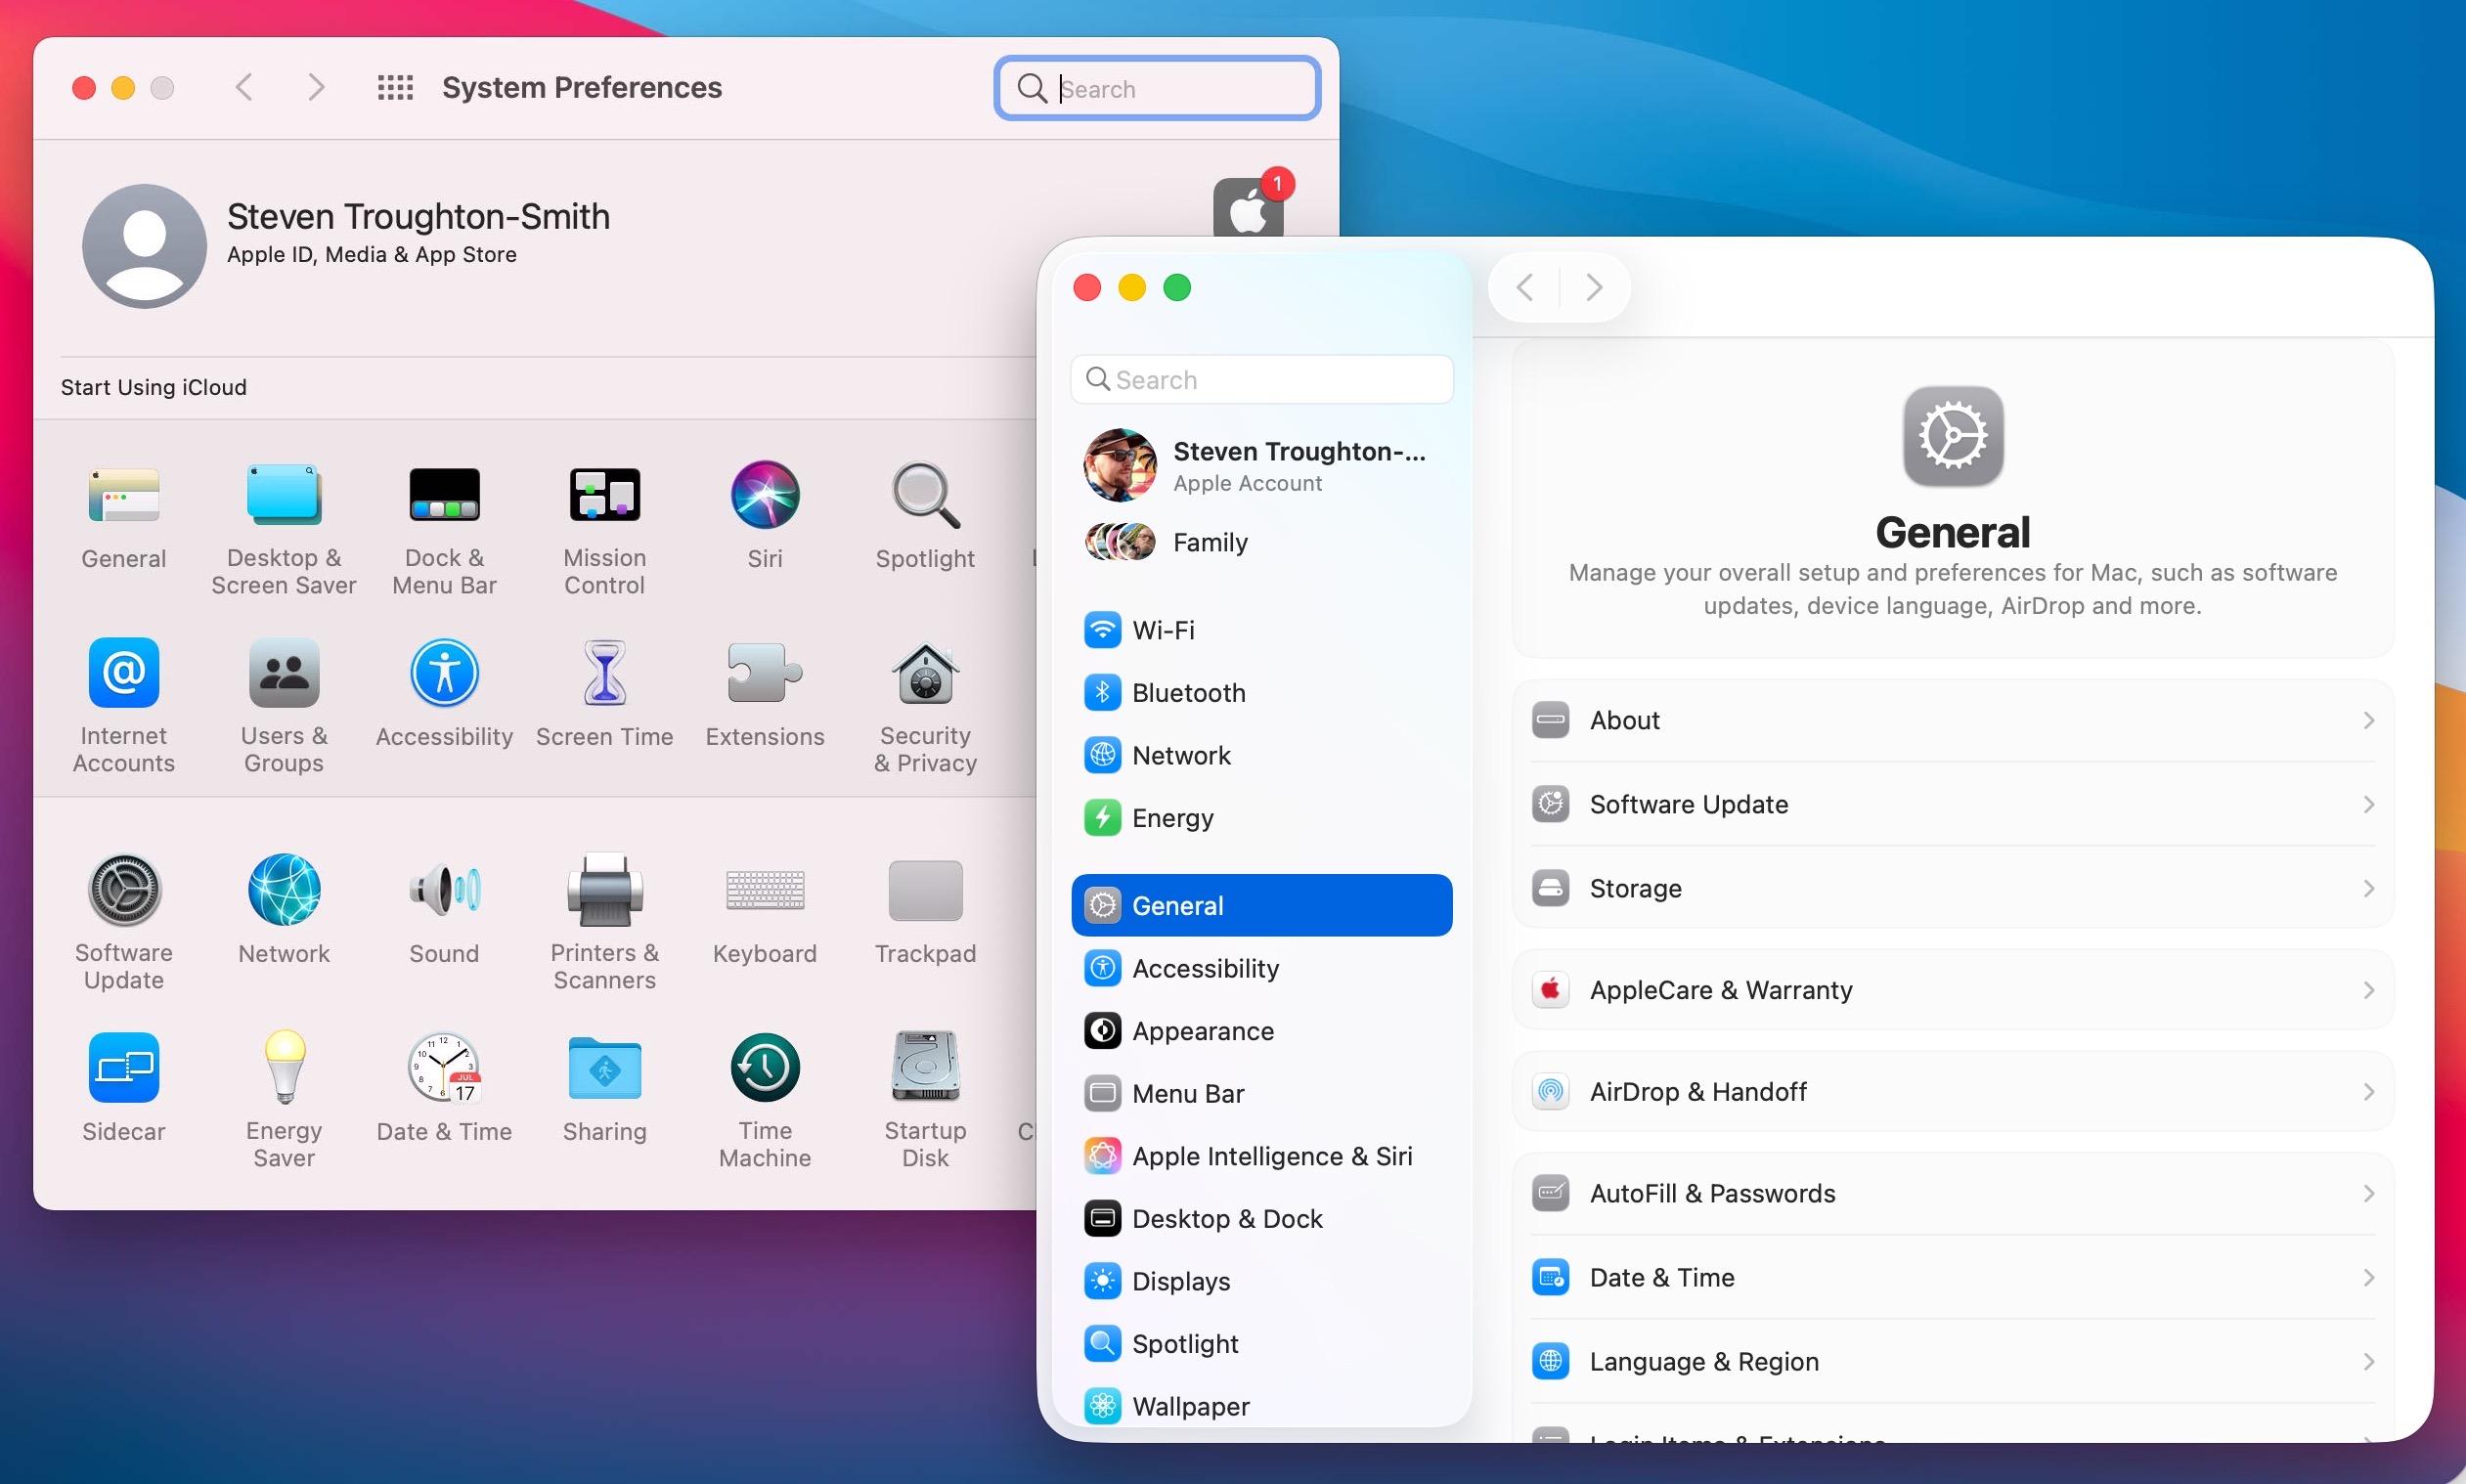Open Date & Time row in General
The width and height of the screenshot is (2466, 1484).
(x=1953, y=1277)
